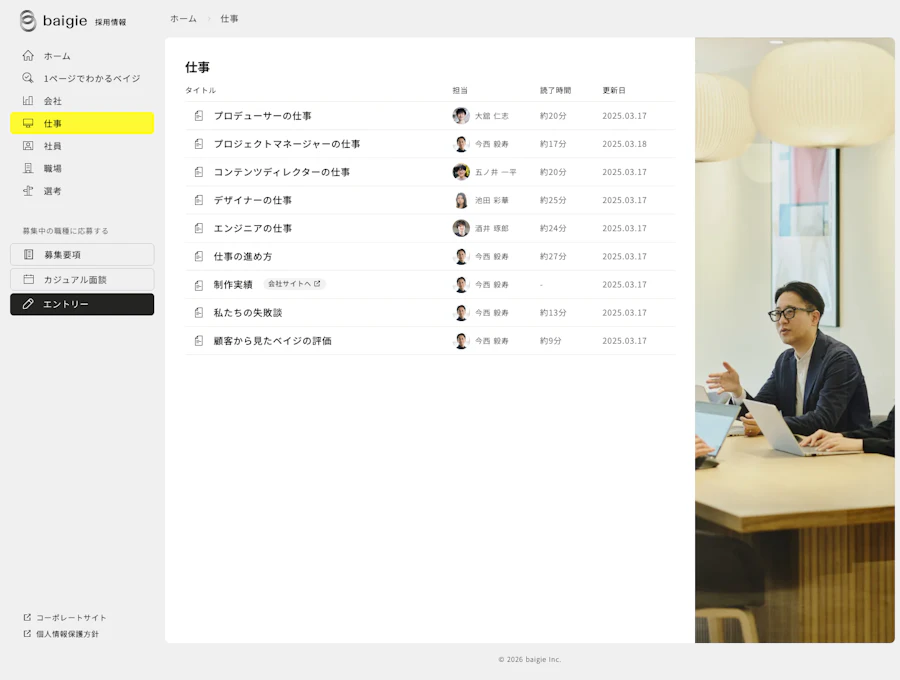Click the document icon in プロデューサーの仕事 row
Viewport: 900px width, 680px height.
pos(199,116)
